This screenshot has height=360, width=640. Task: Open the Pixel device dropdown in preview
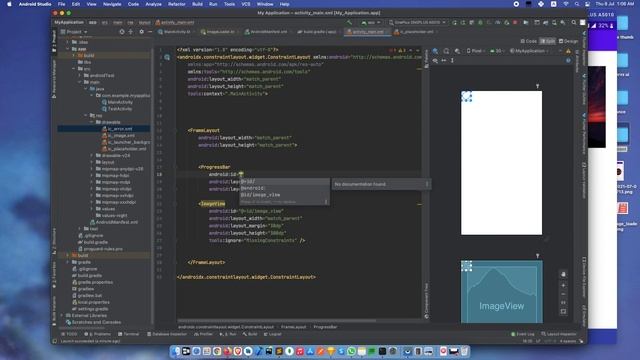point(476,51)
